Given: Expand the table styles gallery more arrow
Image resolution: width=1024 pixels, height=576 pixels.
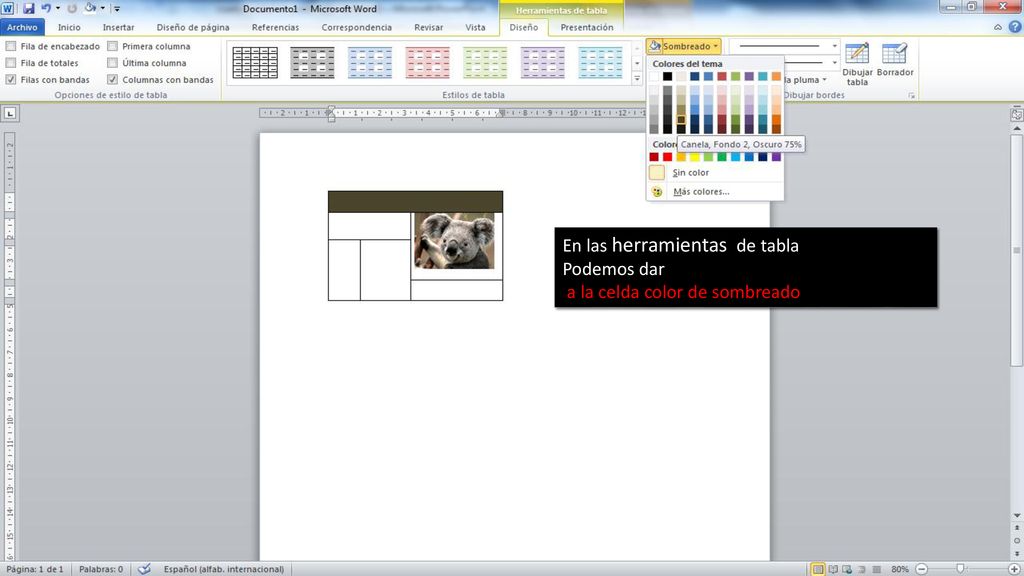Looking at the screenshot, I should pyautogui.click(x=637, y=78).
